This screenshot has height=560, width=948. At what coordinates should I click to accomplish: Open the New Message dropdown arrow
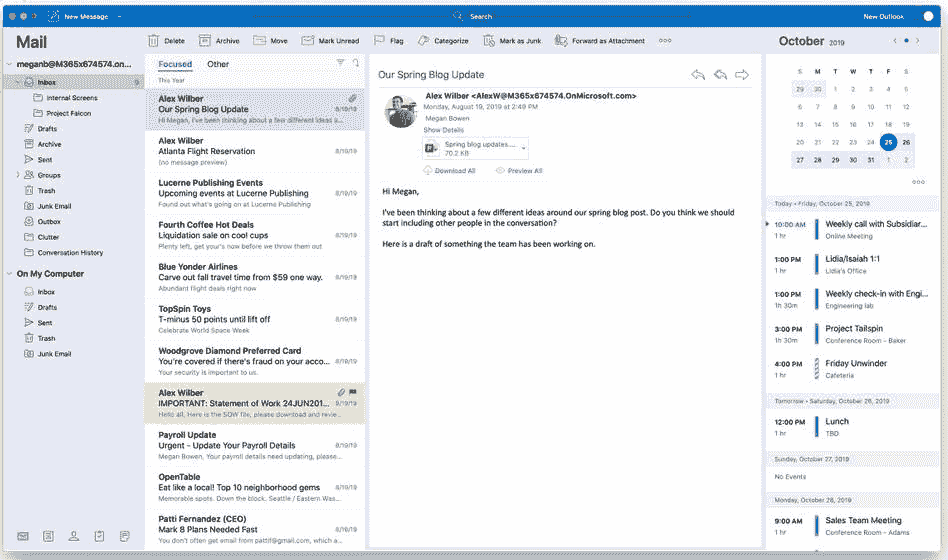119,17
